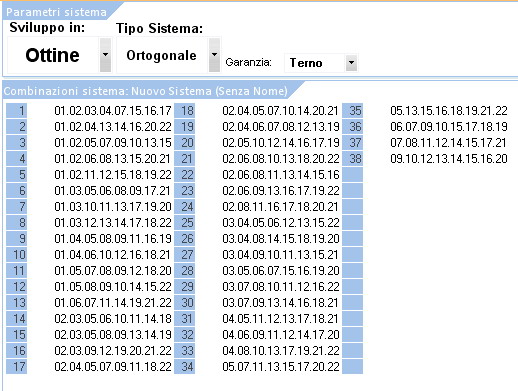The image size is (518, 391).
Task: Click the Terno guarantee field
Action: coord(315,63)
